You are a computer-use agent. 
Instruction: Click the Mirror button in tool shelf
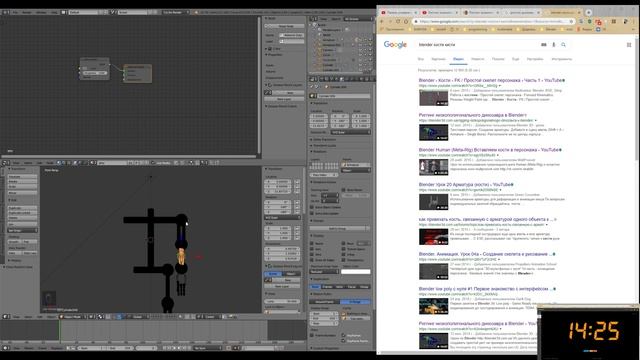pyautogui.click(x=22, y=193)
